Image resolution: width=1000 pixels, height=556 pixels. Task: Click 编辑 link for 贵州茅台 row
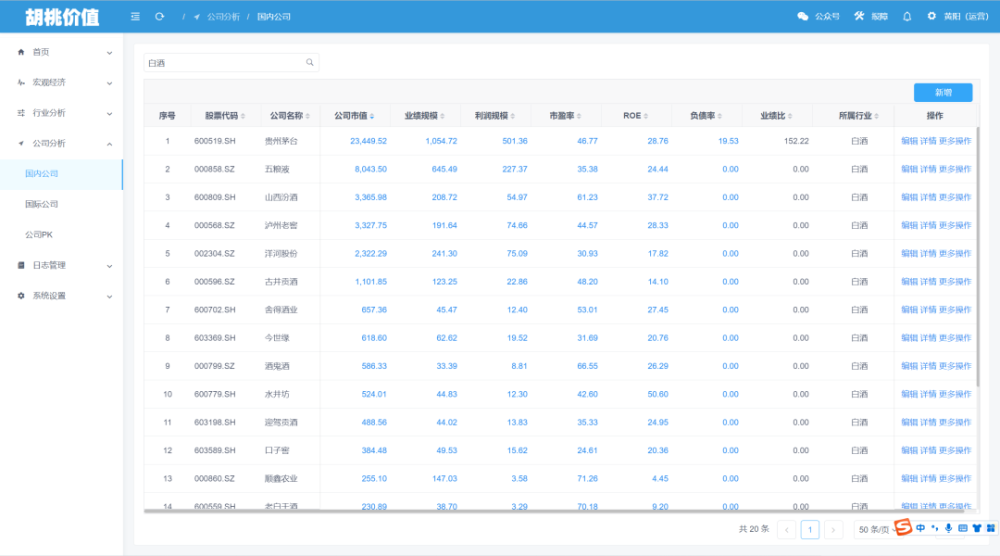[908, 141]
